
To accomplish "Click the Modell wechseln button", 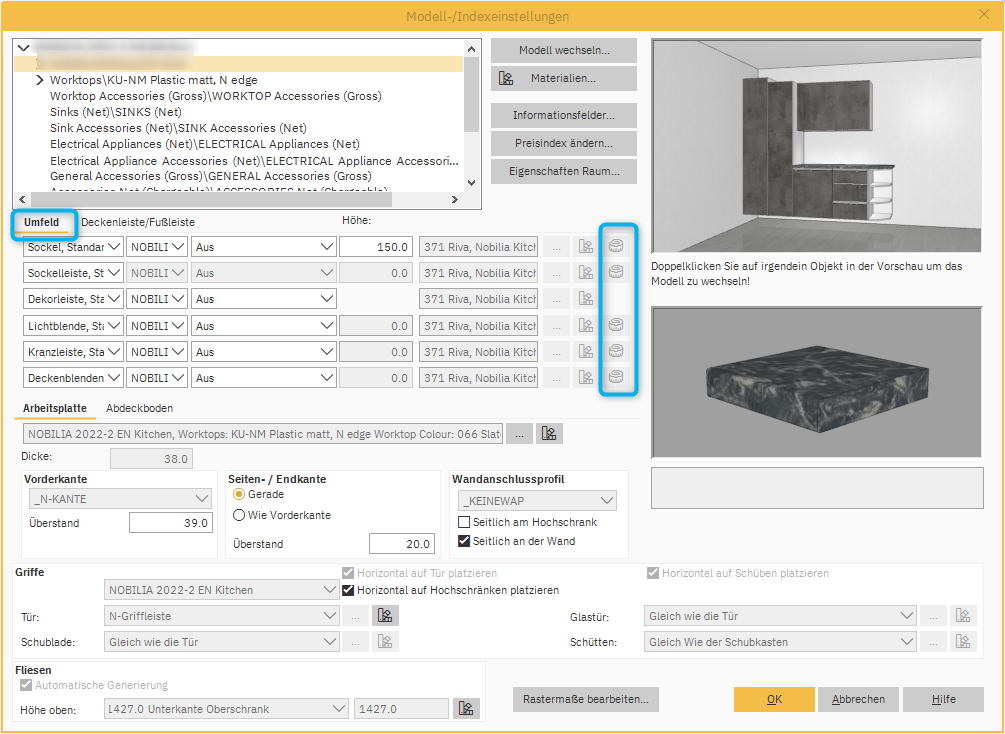I will click(x=563, y=50).
